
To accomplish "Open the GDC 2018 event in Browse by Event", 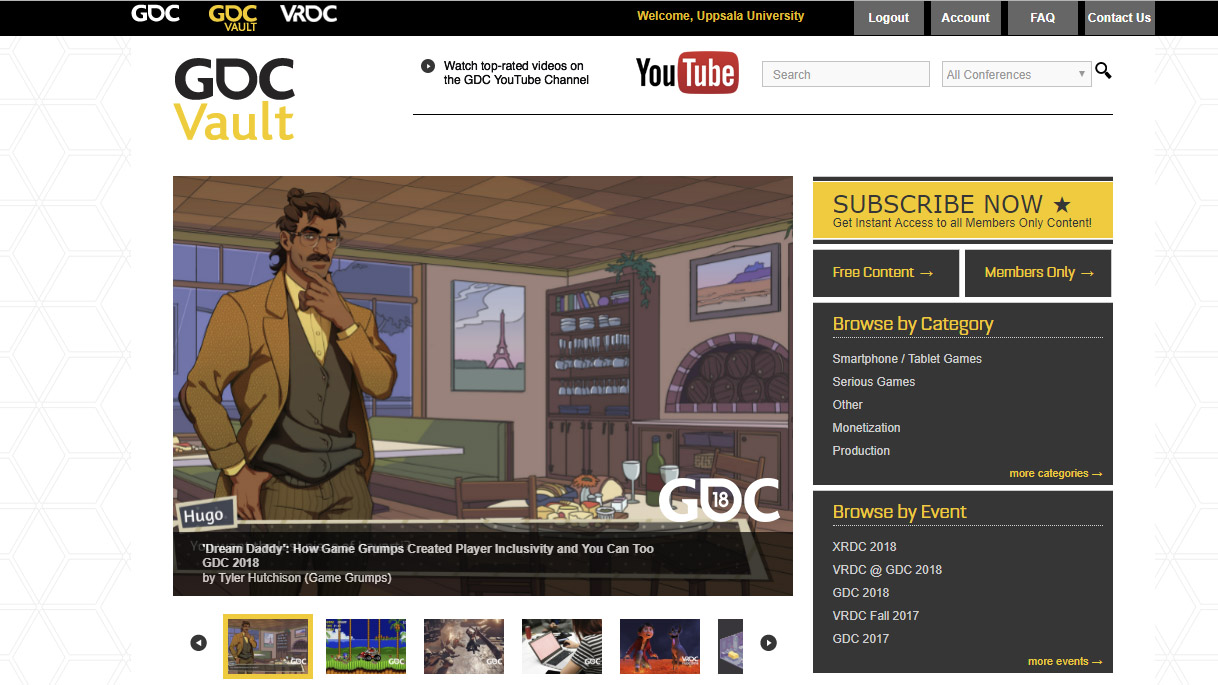I will pyautogui.click(x=861, y=593).
